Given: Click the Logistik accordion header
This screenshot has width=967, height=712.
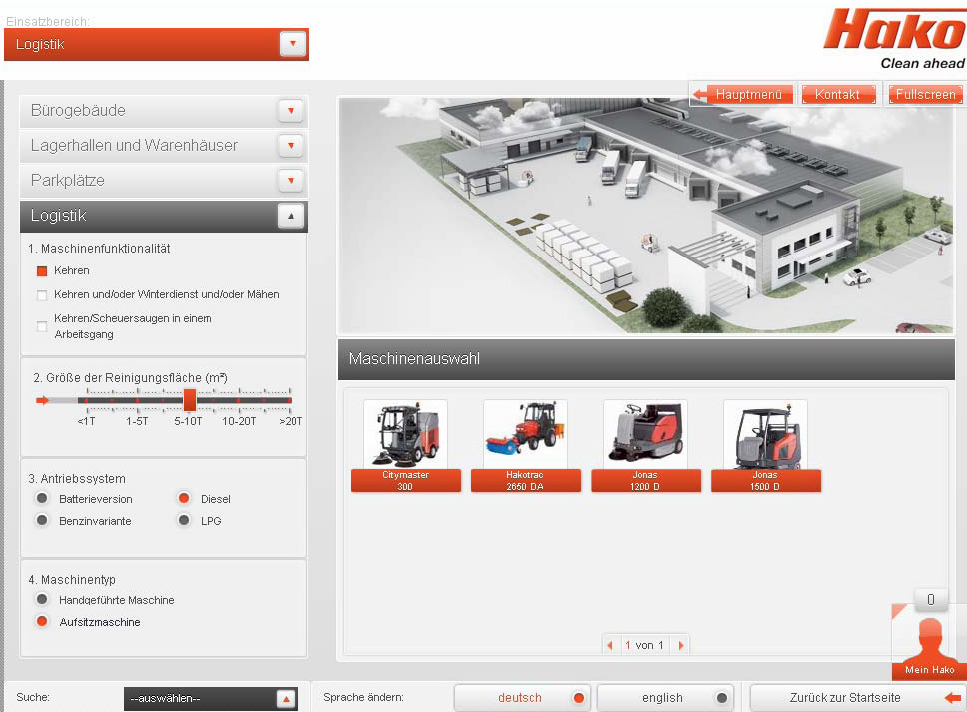Looking at the screenshot, I should 163,216.
